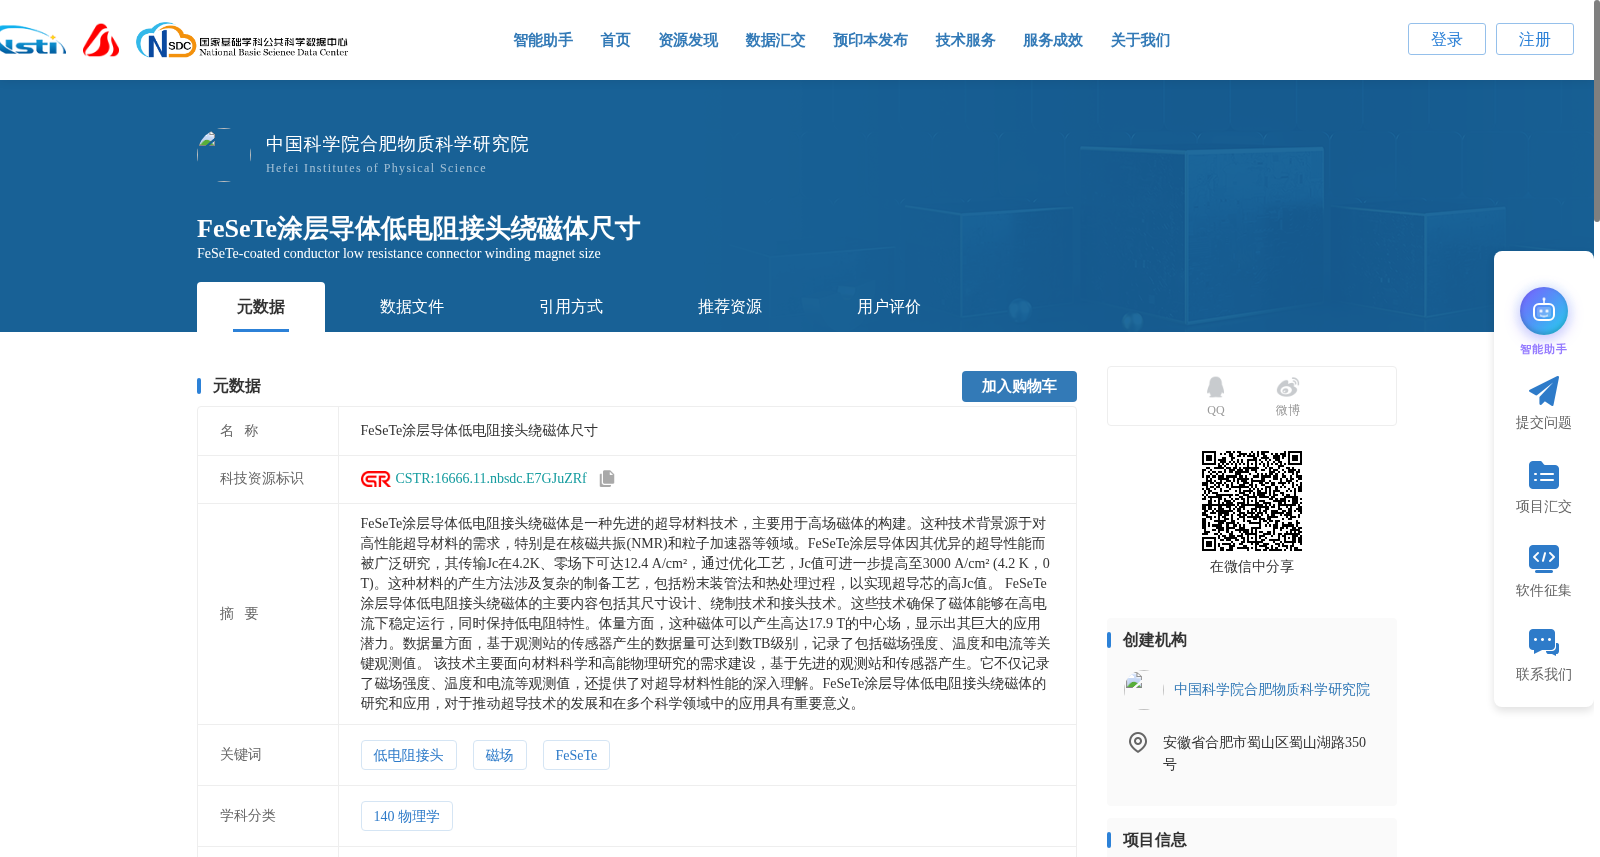
Task: Open 数据汇交 menu item
Action: [x=775, y=40]
